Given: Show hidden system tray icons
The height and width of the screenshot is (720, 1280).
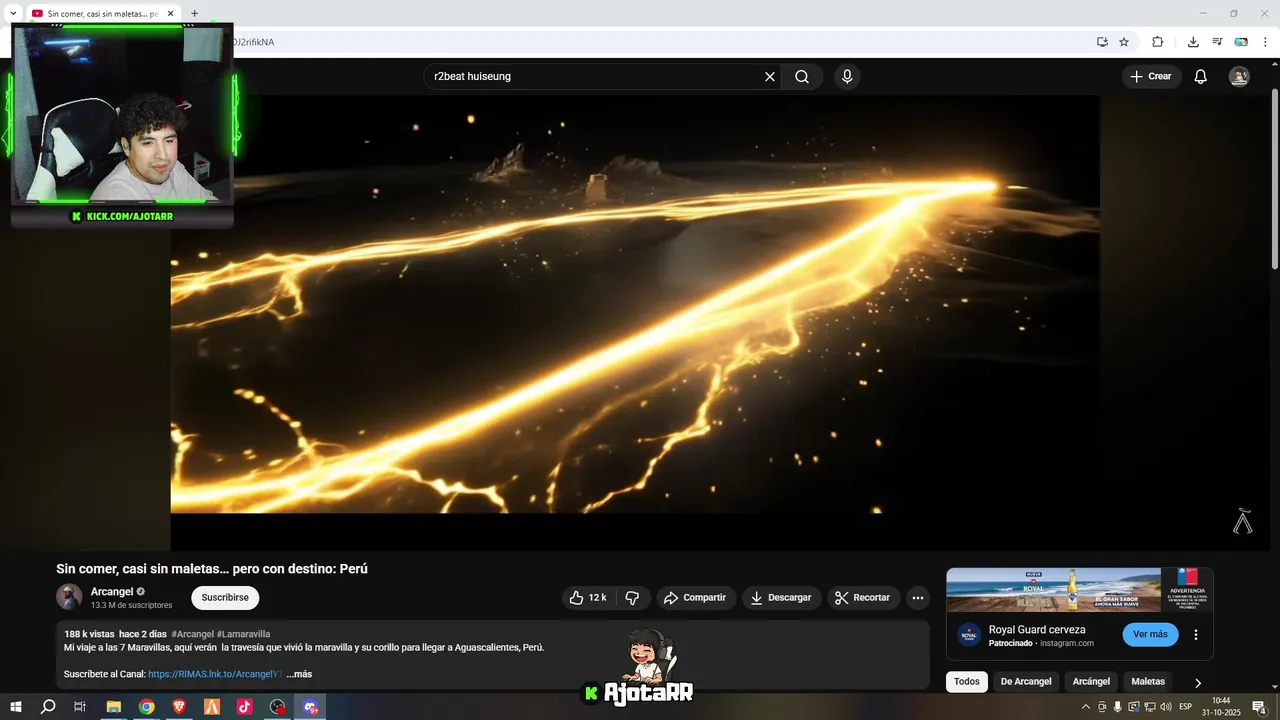Looking at the screenshot, I should point(1086,707).
